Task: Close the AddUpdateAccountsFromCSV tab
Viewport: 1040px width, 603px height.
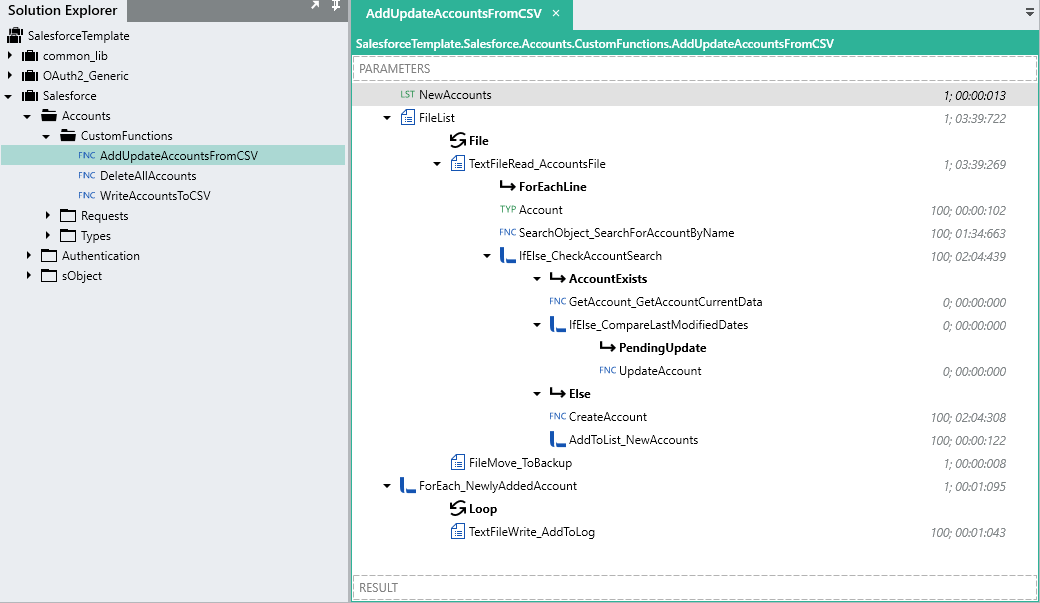Action: click(x=556, y=13)
